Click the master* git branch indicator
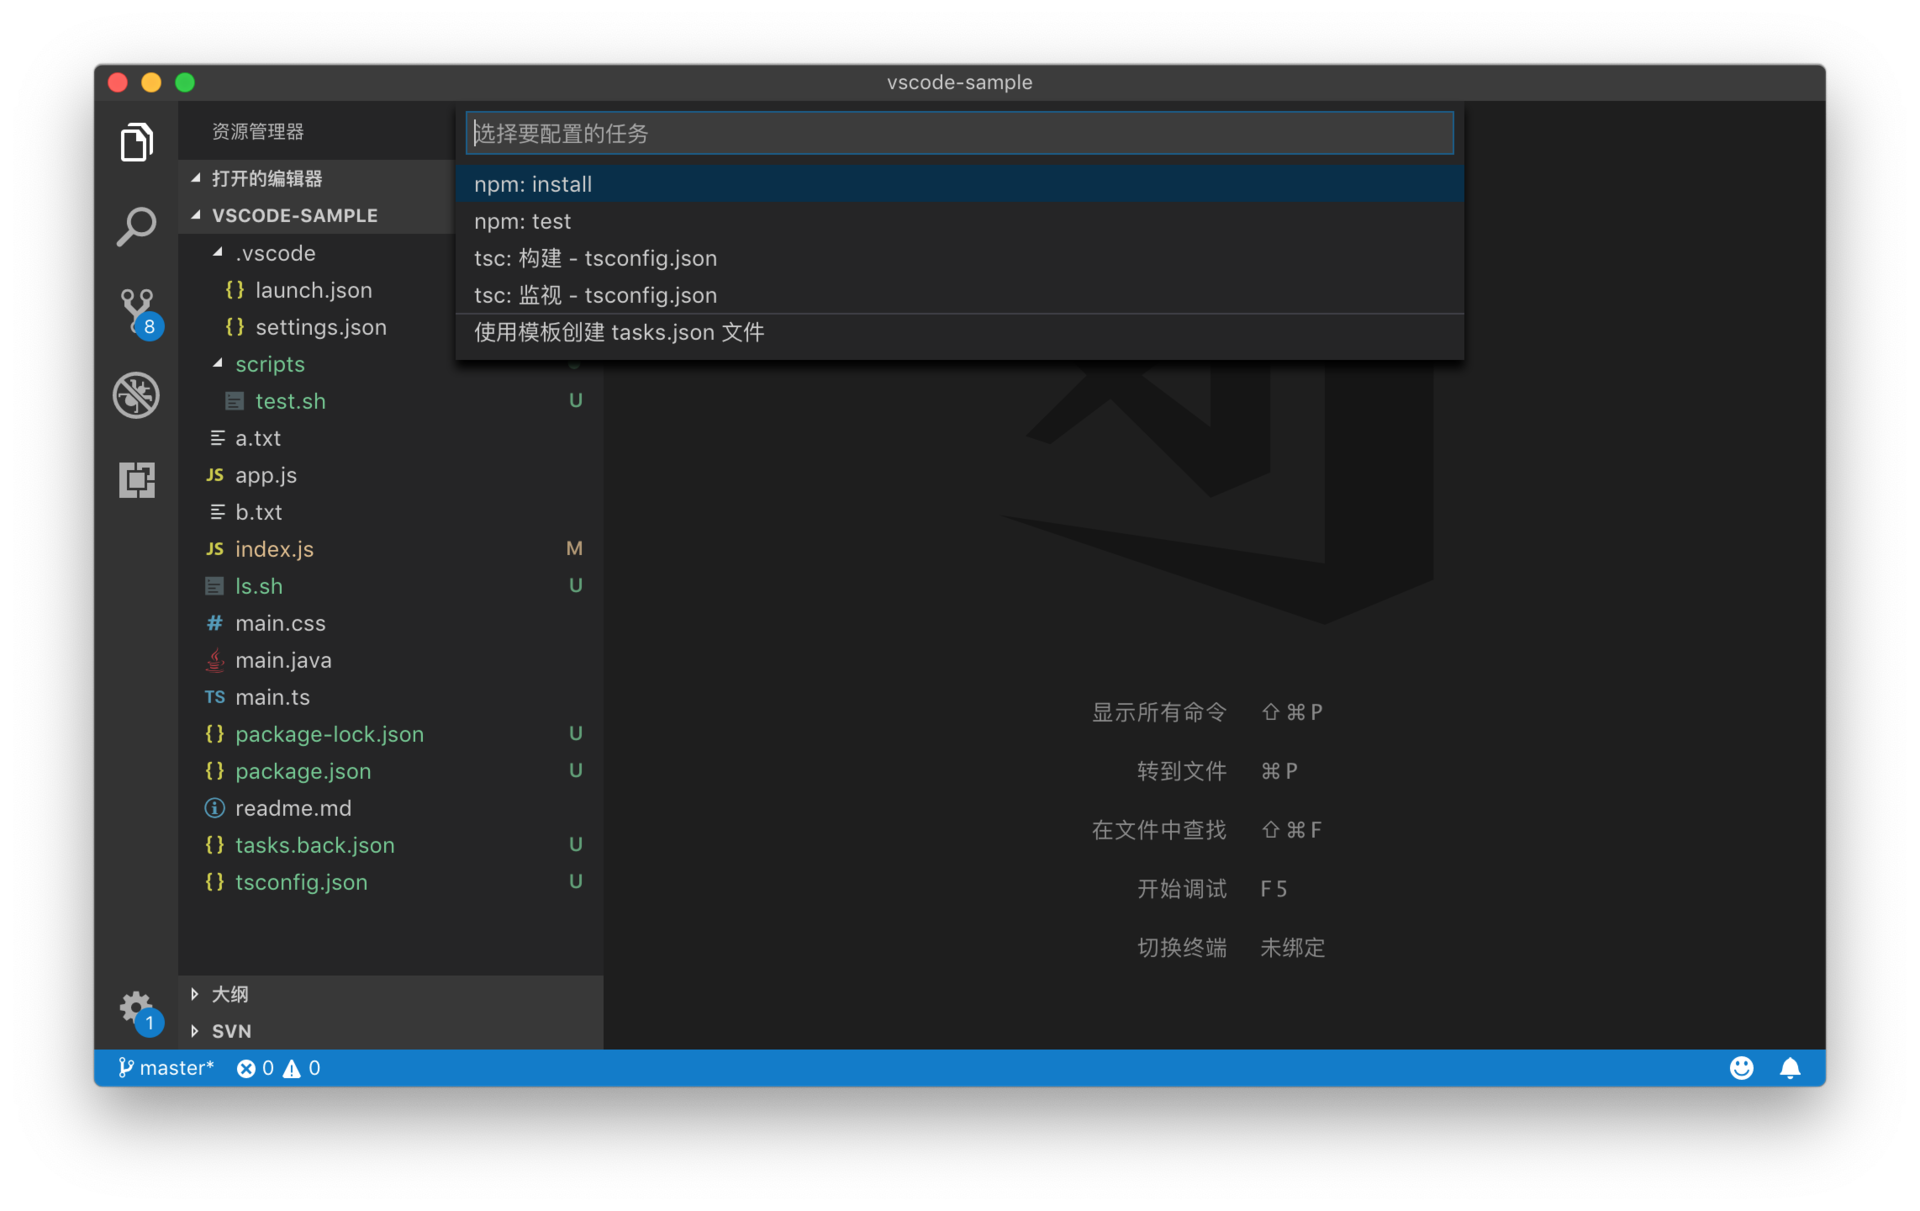The height and width of the screenshot is (1211, 1920). (x=166, y=1068)
